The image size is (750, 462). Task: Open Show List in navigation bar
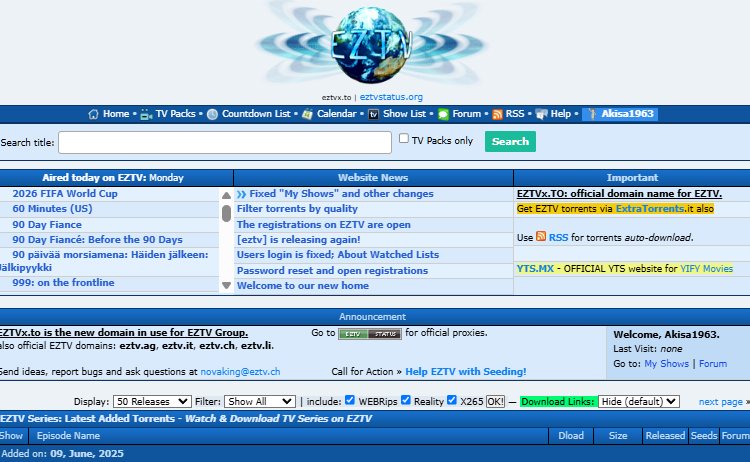(x=404, y=114)
